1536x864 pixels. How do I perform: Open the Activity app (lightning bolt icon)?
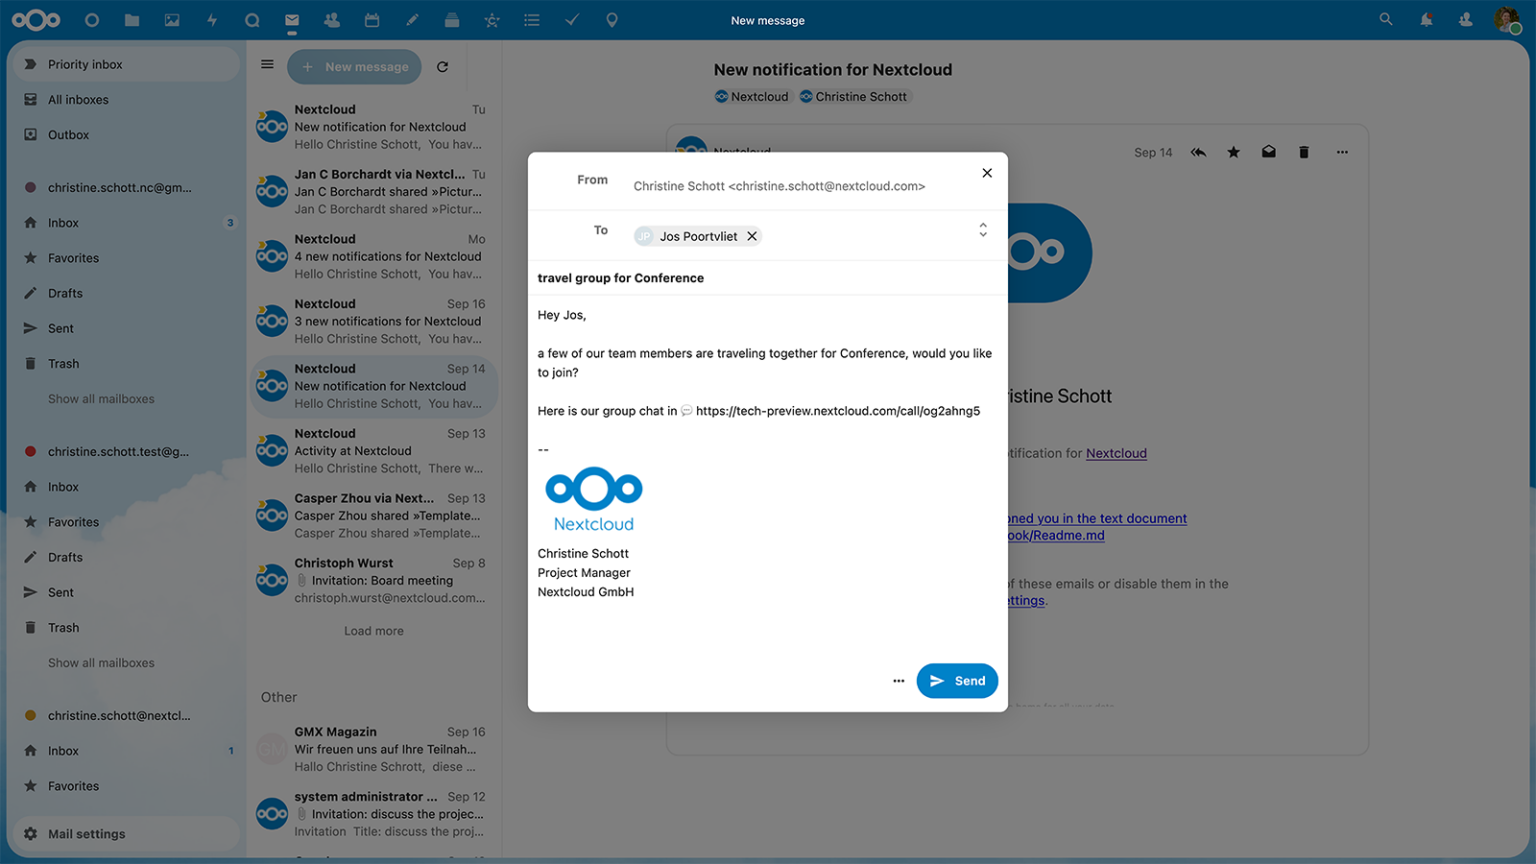[212, 19]
